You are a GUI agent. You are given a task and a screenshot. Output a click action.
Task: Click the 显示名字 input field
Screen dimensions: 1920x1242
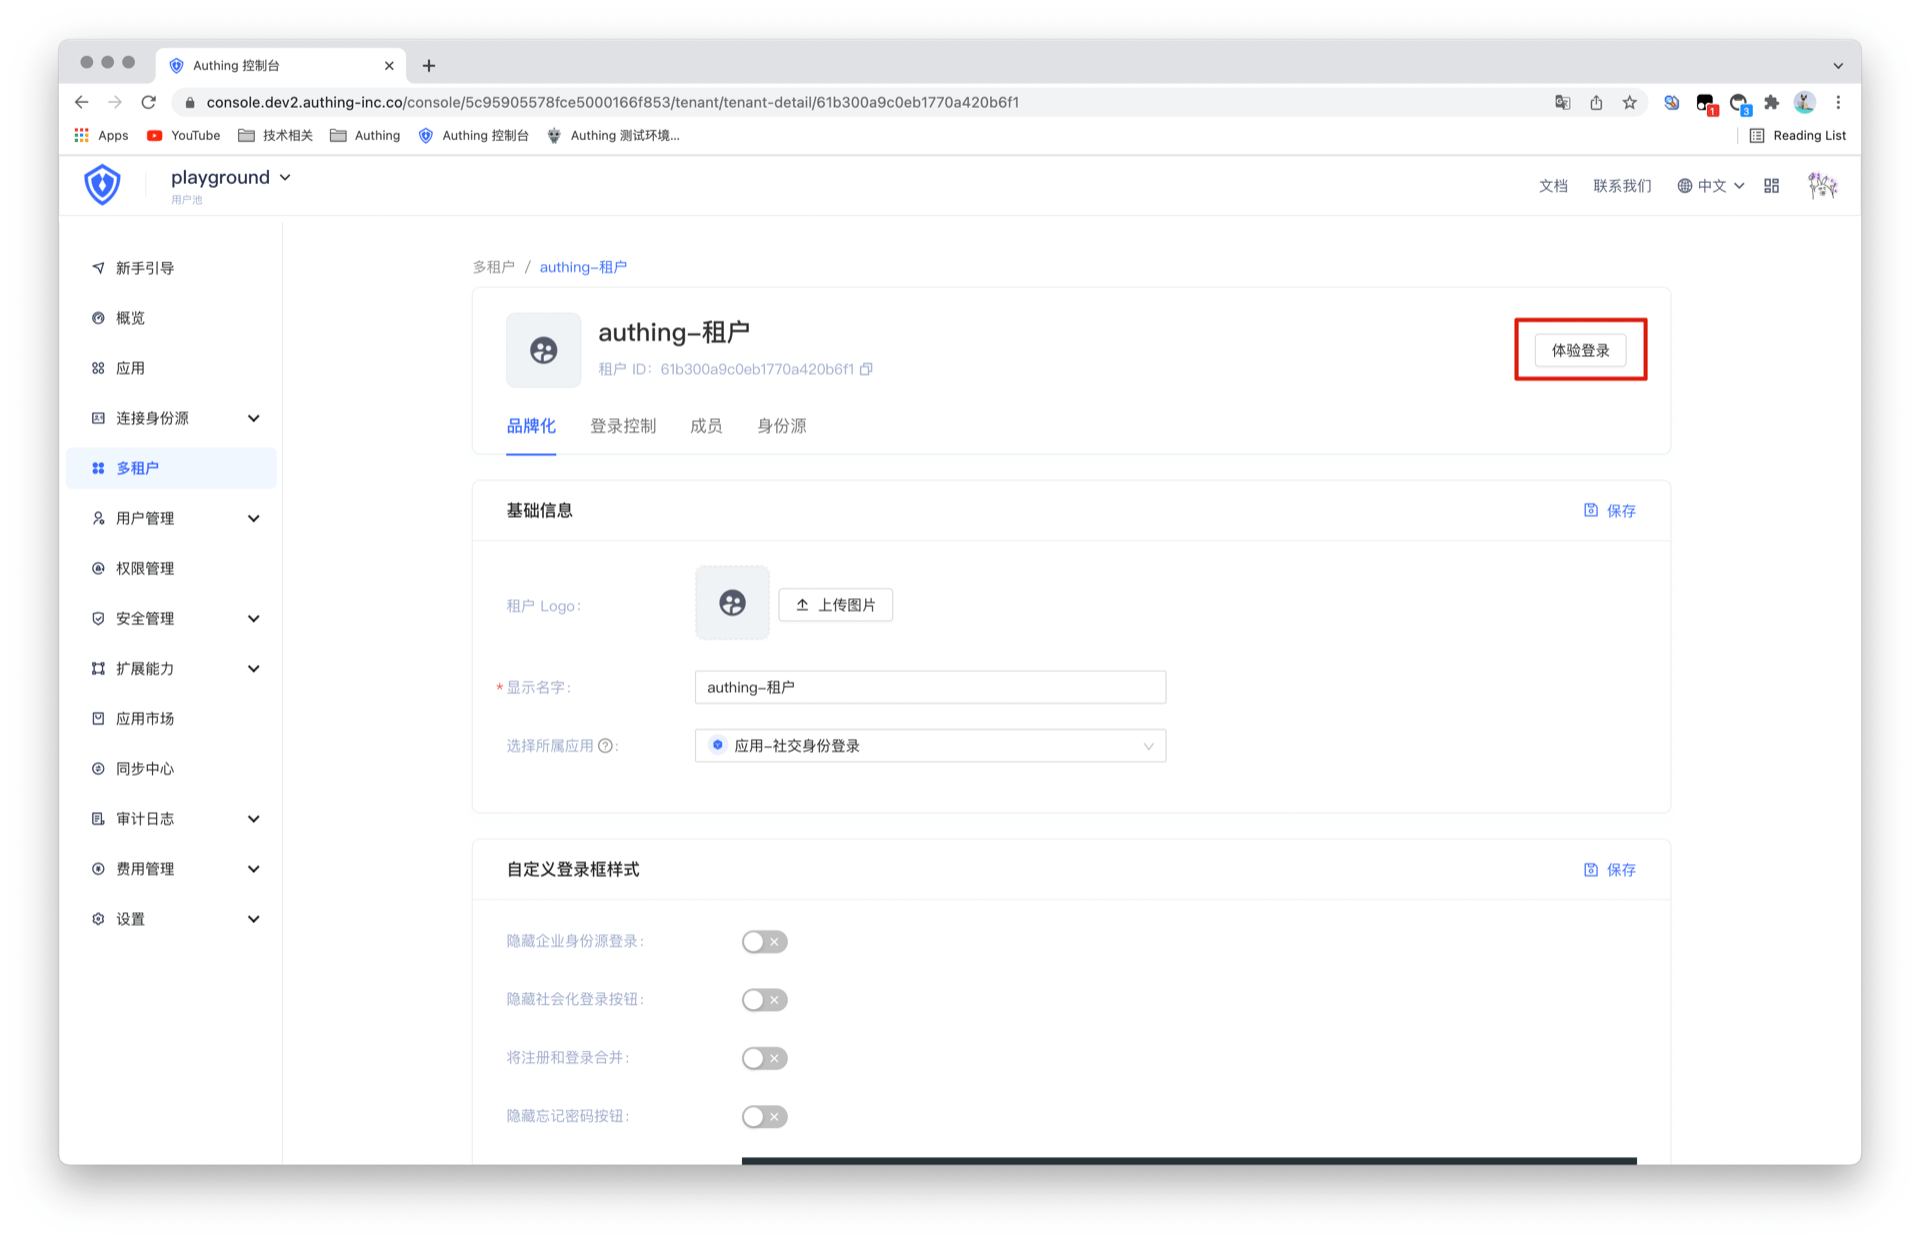coord(930,687)
